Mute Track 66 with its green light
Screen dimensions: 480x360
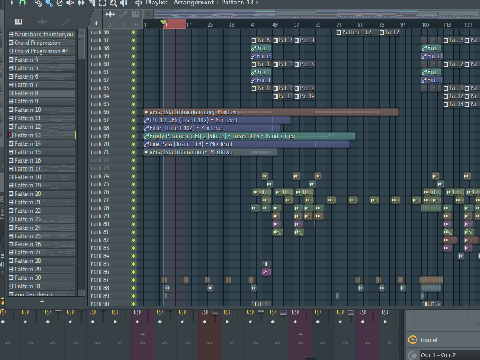[134, 112]
